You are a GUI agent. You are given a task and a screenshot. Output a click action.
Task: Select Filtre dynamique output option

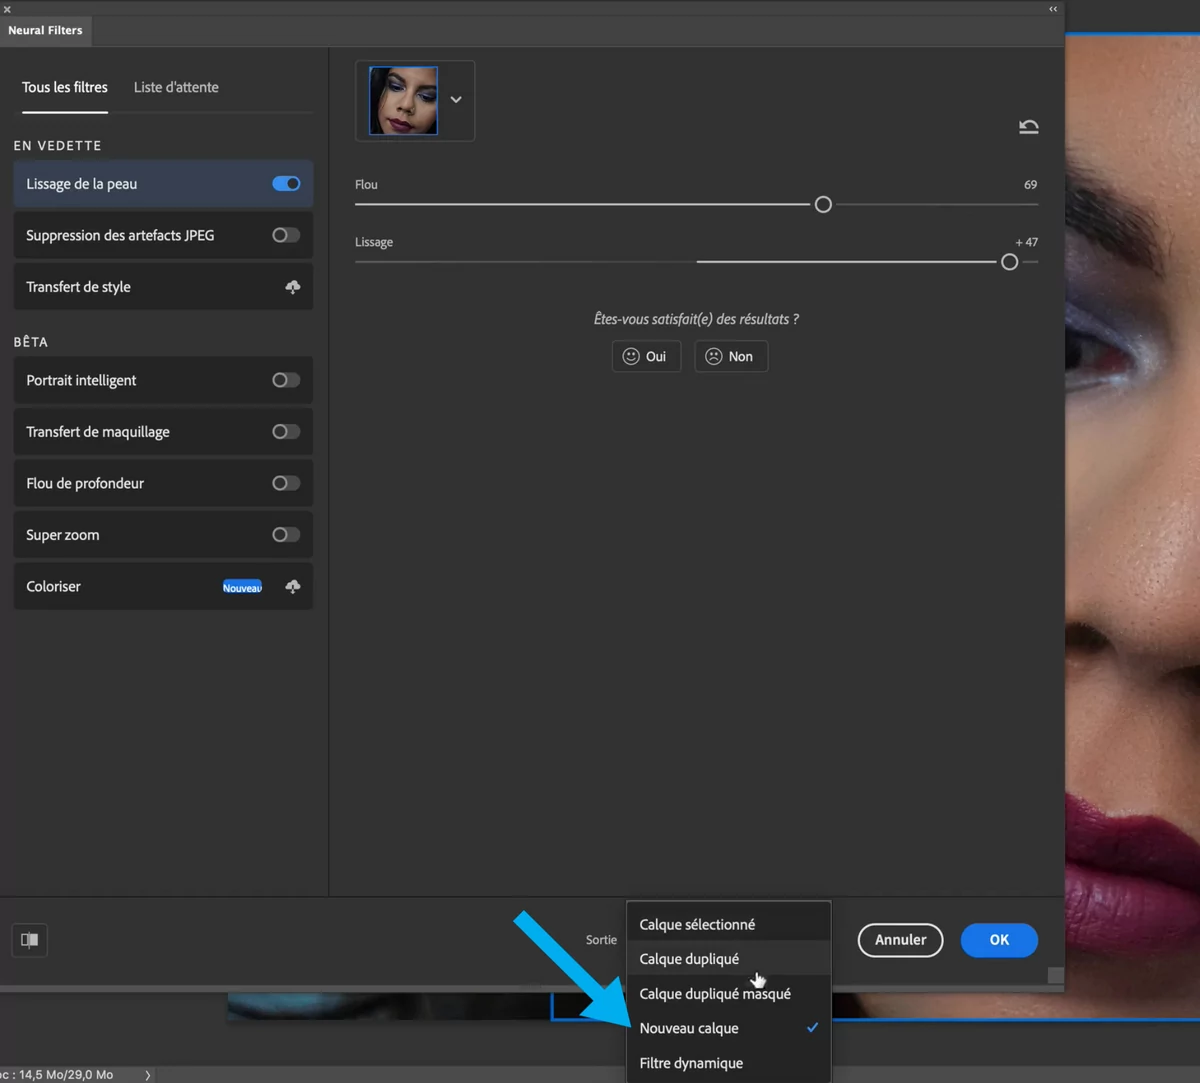pyautogui.click(x=729, y=1063)
